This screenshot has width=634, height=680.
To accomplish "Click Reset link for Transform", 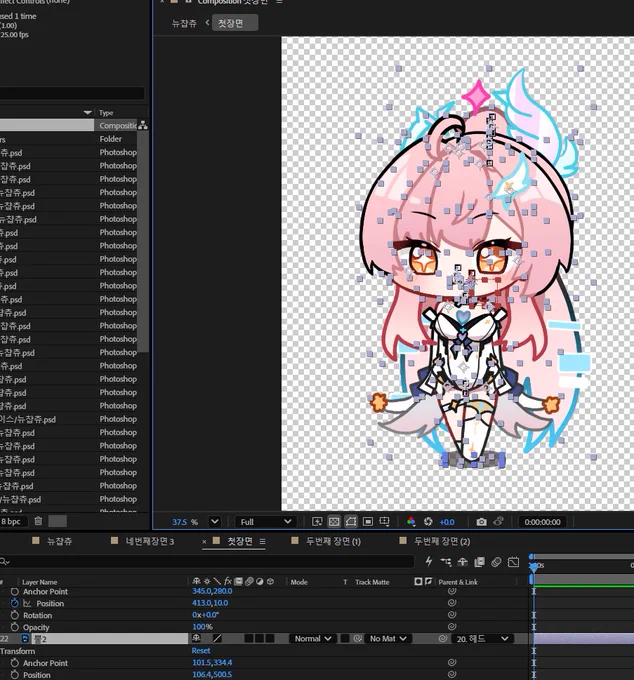I will (x=201, y=651).
